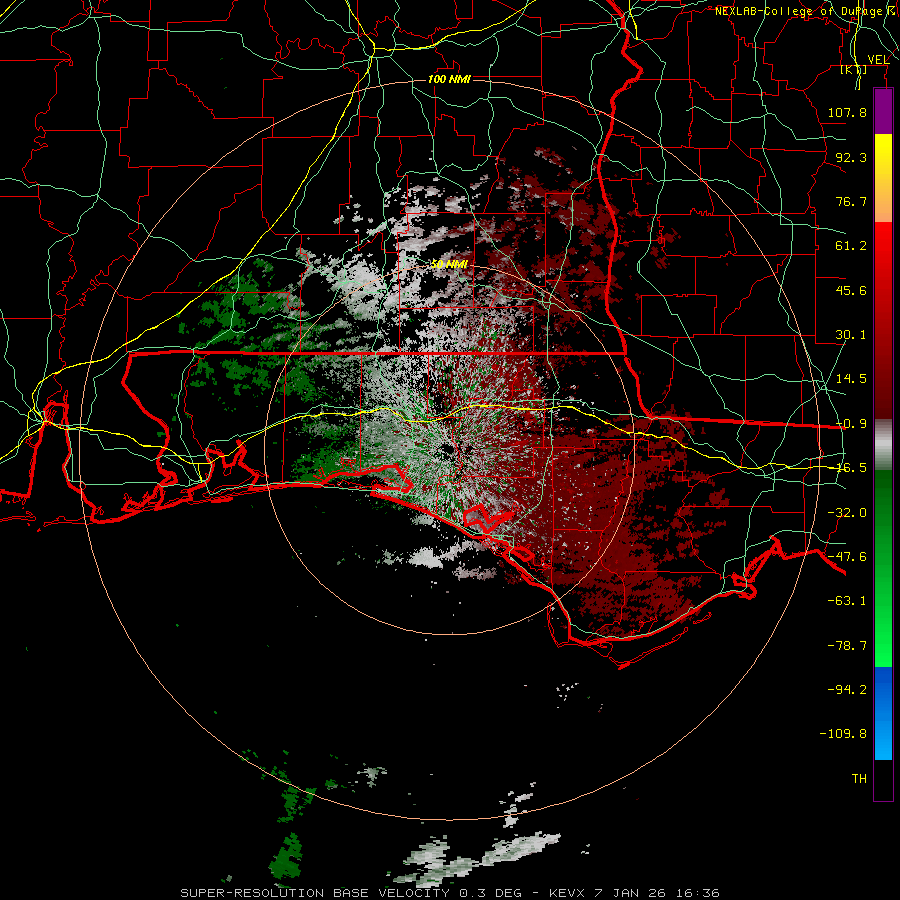Click the -63.1 velocity scale value
This screenshot has width=900, height=900.
click(x=847, y=601)
